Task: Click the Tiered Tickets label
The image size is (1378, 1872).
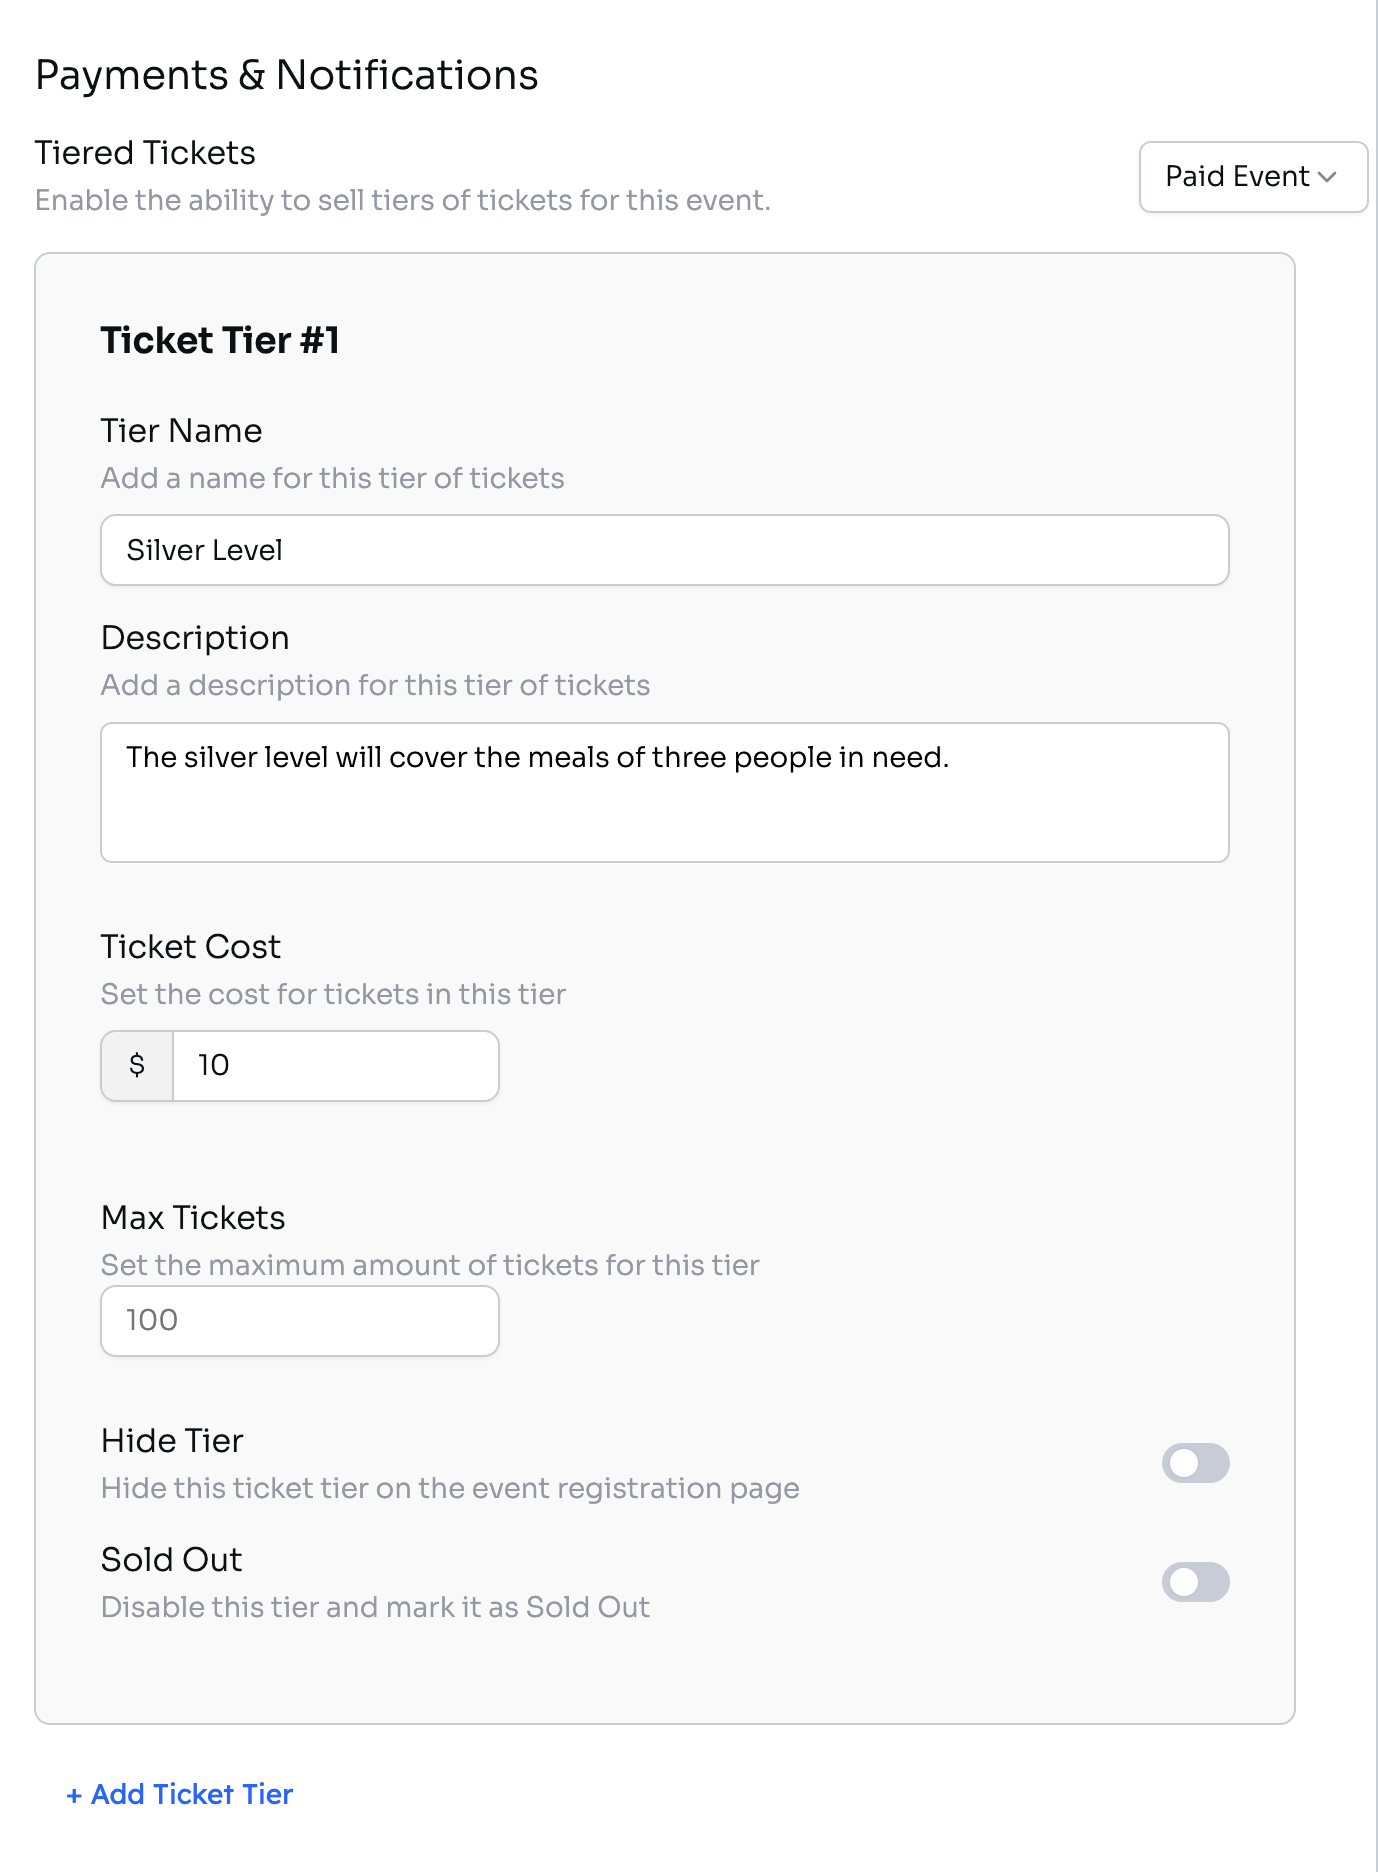Action: click(146, 153)
